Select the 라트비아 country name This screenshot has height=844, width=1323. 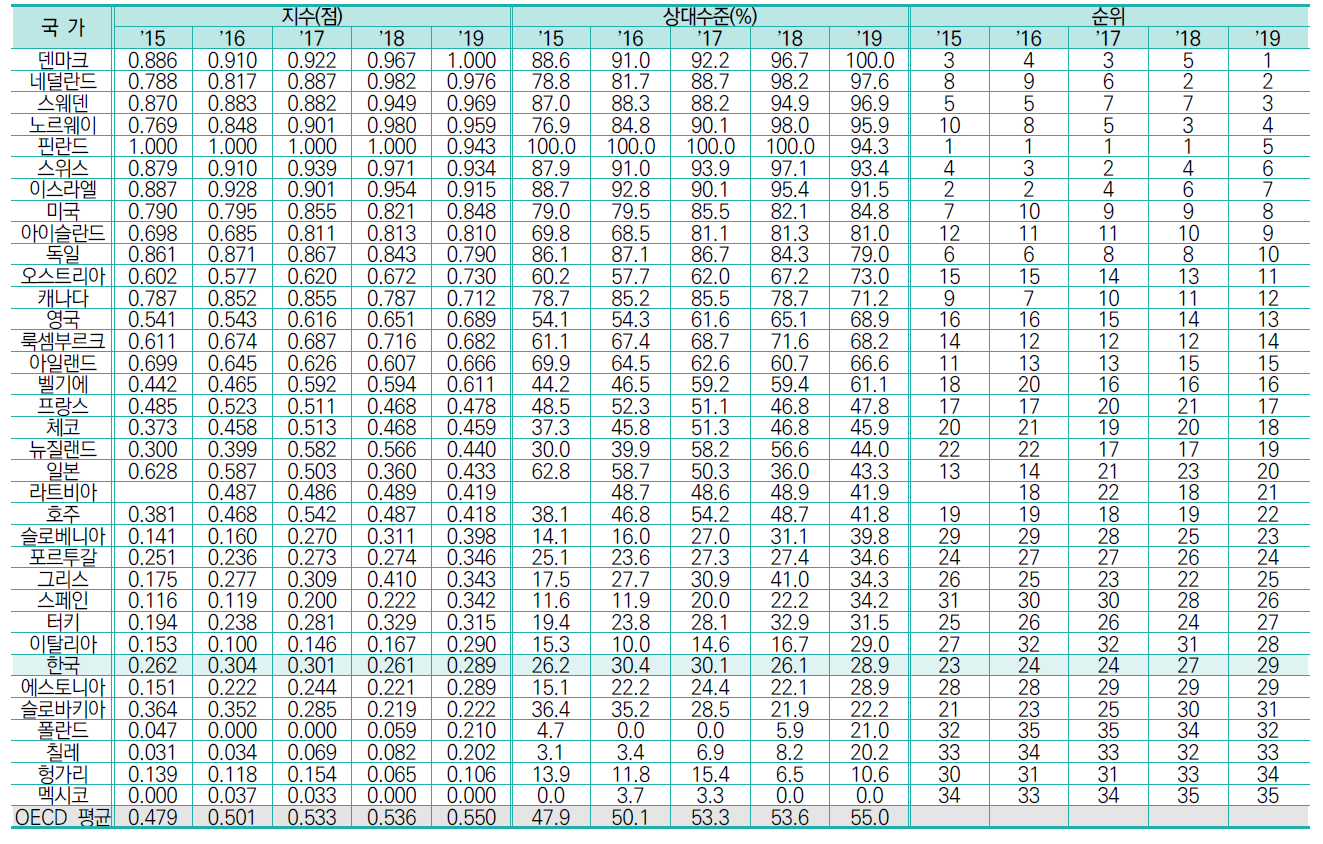(62, 491)
